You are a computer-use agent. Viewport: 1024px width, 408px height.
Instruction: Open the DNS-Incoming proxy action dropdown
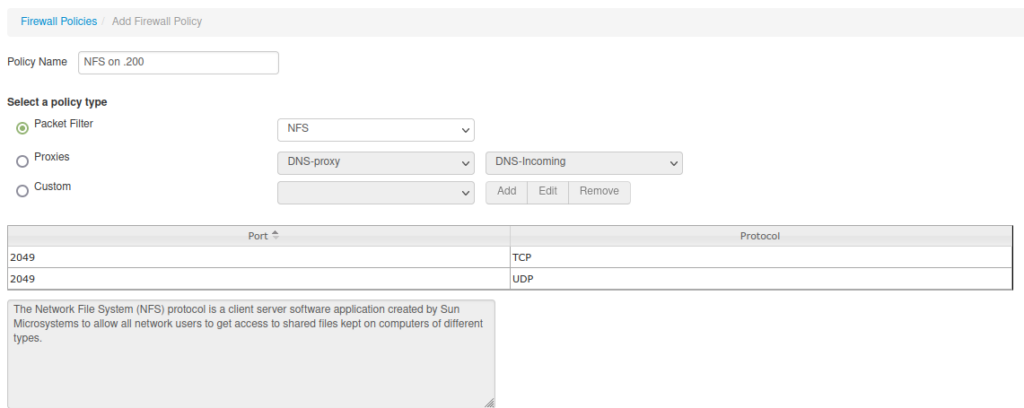pos(584,163)
